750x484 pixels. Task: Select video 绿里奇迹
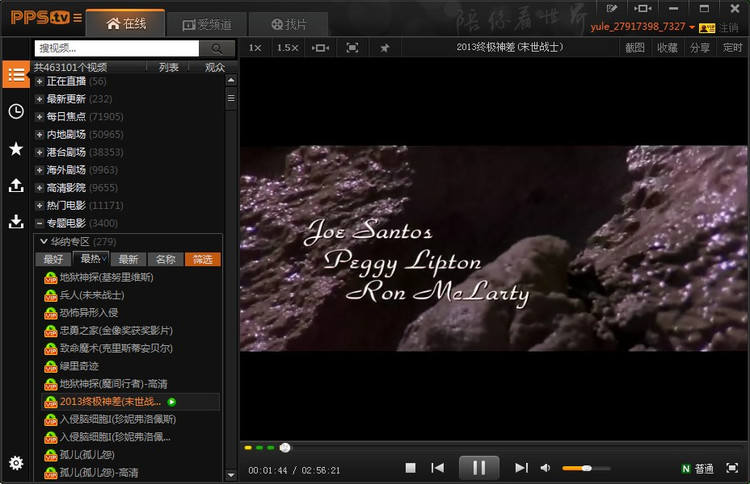click(79, 366)
